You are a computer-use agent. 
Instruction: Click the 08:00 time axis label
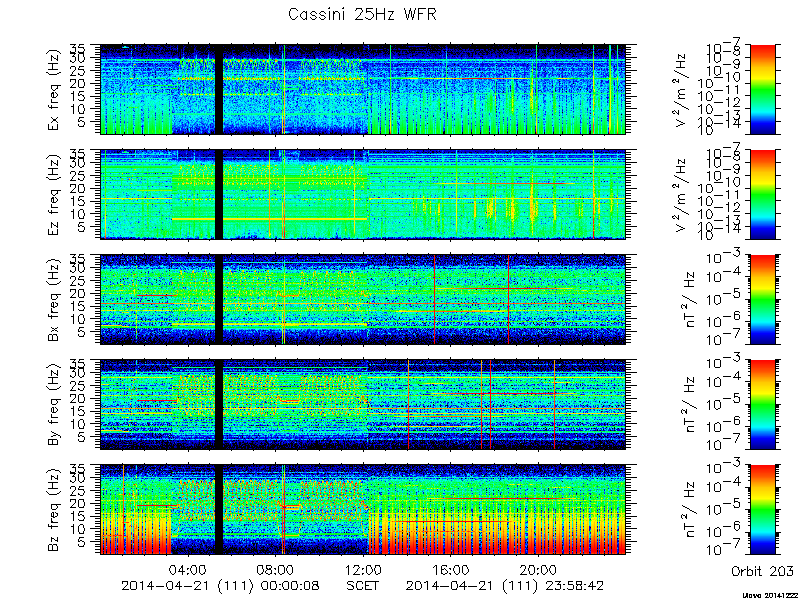[x=276, y=569]
